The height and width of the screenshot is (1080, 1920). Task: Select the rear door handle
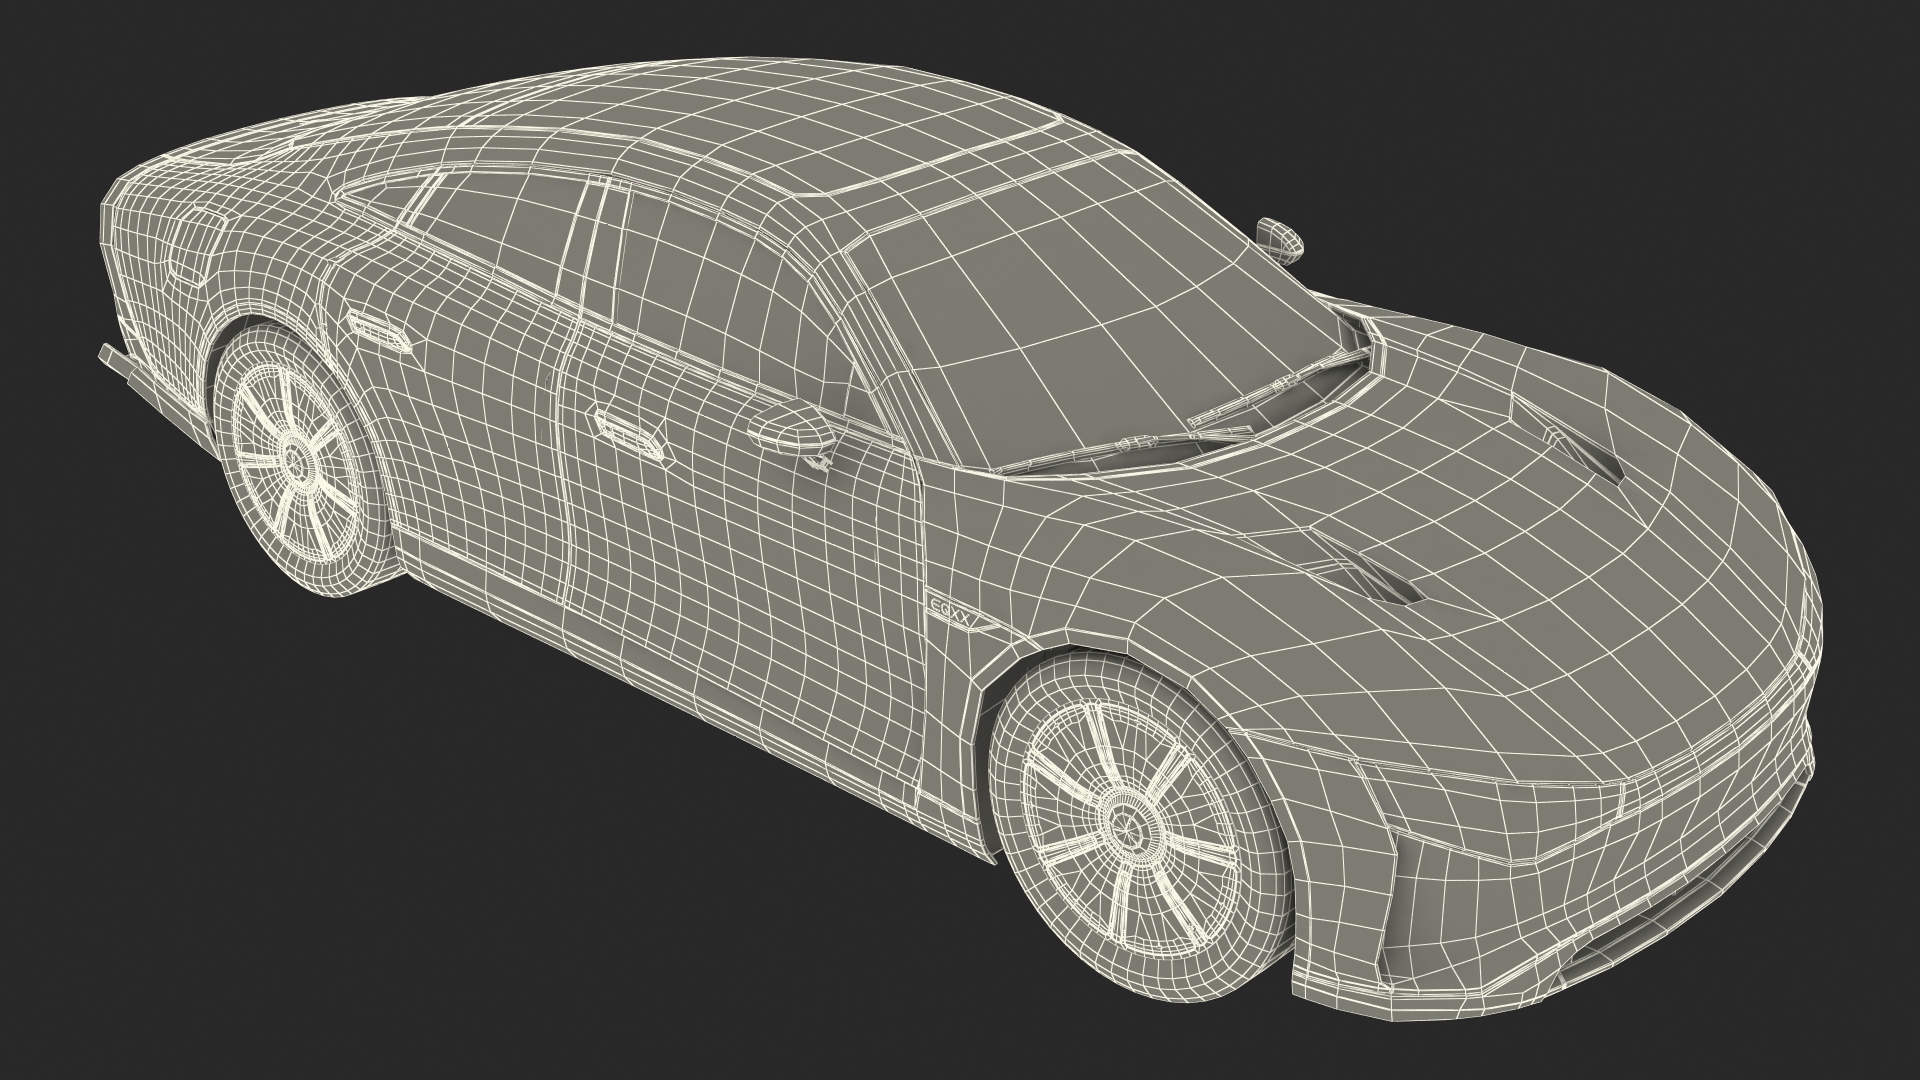pos(378,329)
